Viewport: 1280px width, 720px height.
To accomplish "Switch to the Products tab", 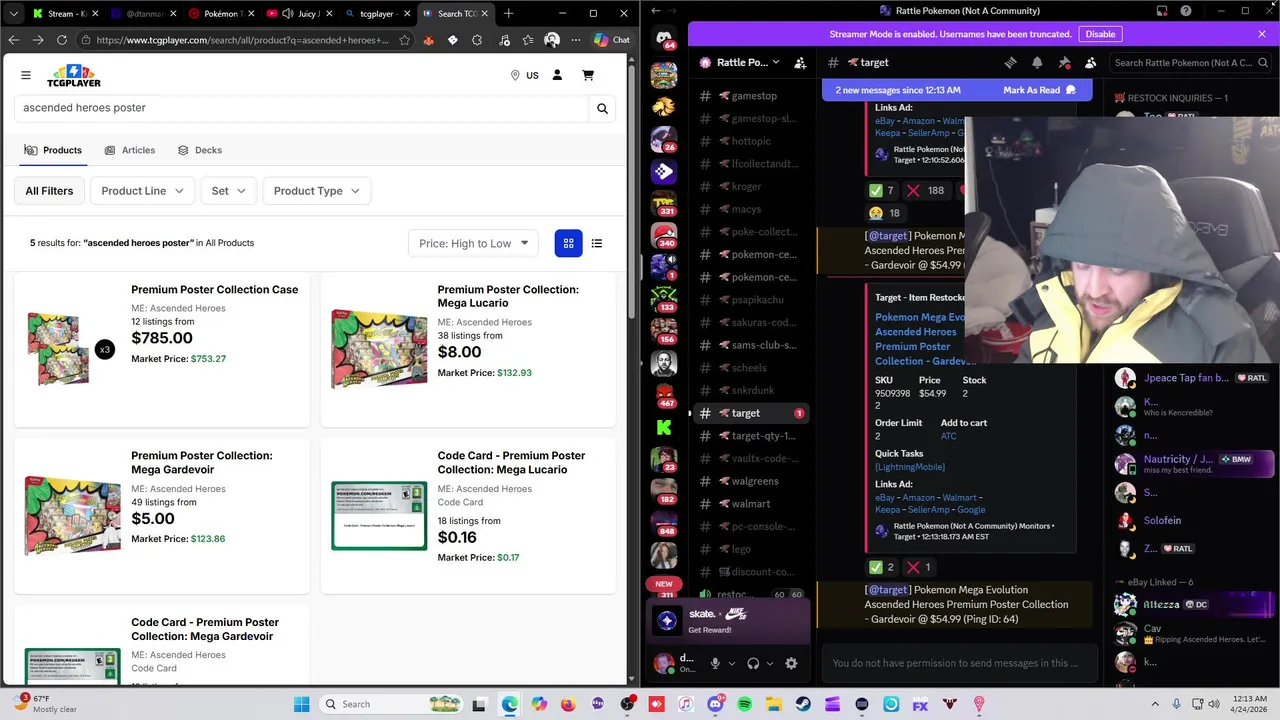I will coord(53,150).
